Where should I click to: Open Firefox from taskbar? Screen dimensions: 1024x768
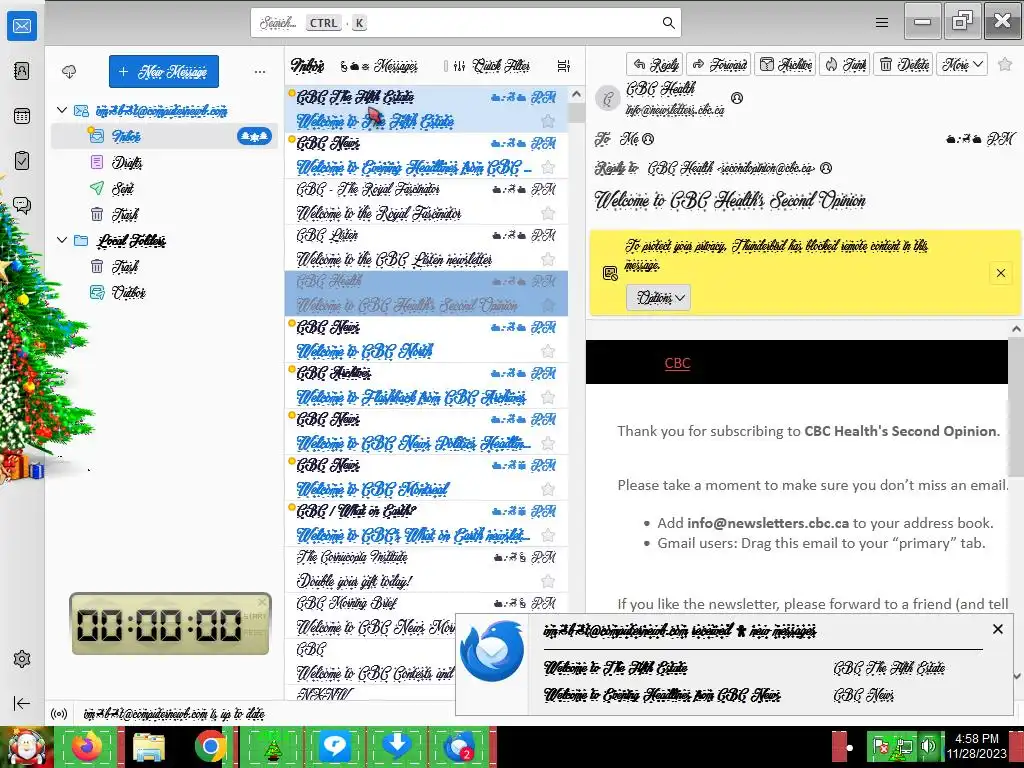click(87, 746)
